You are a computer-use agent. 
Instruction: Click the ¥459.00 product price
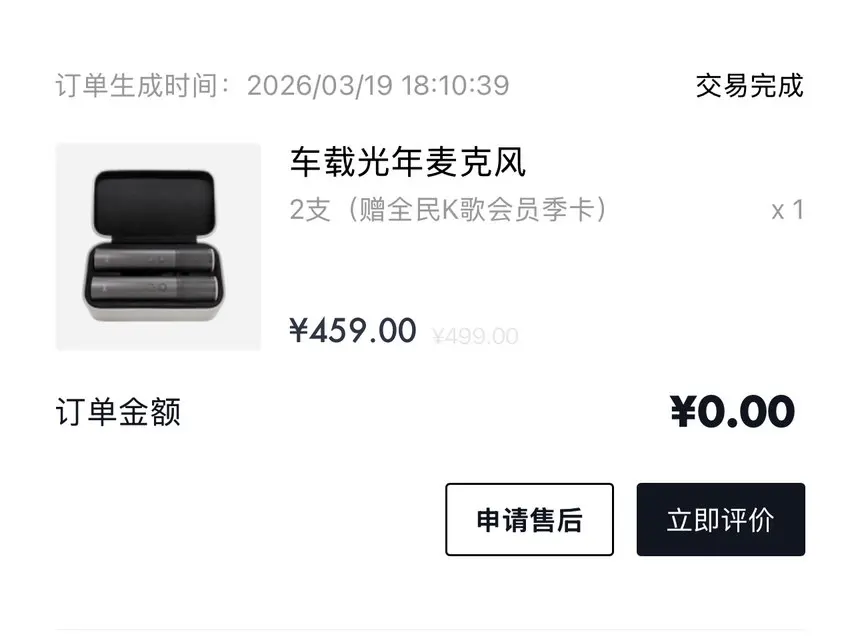pyautogui.click(x=353, y=330)
